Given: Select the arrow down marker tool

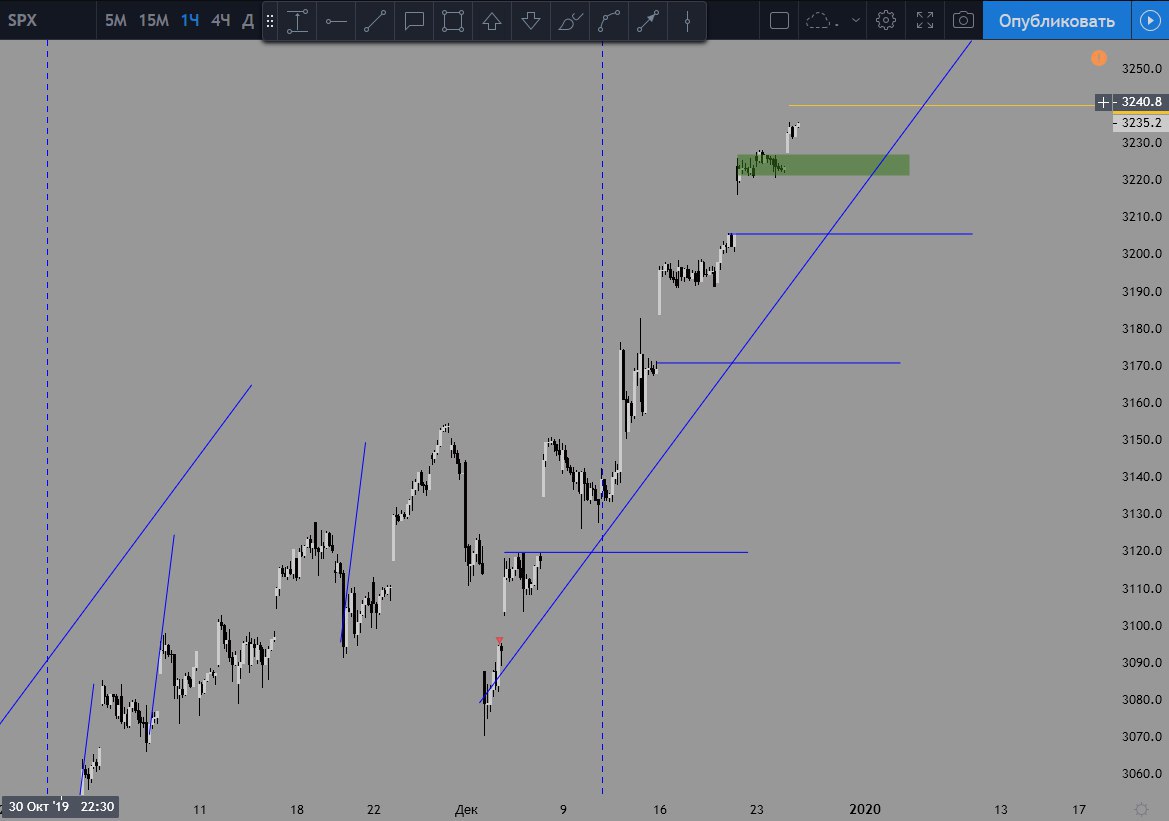Looking at the screenshot, I should pyautogui.click(x=531, y=21).
